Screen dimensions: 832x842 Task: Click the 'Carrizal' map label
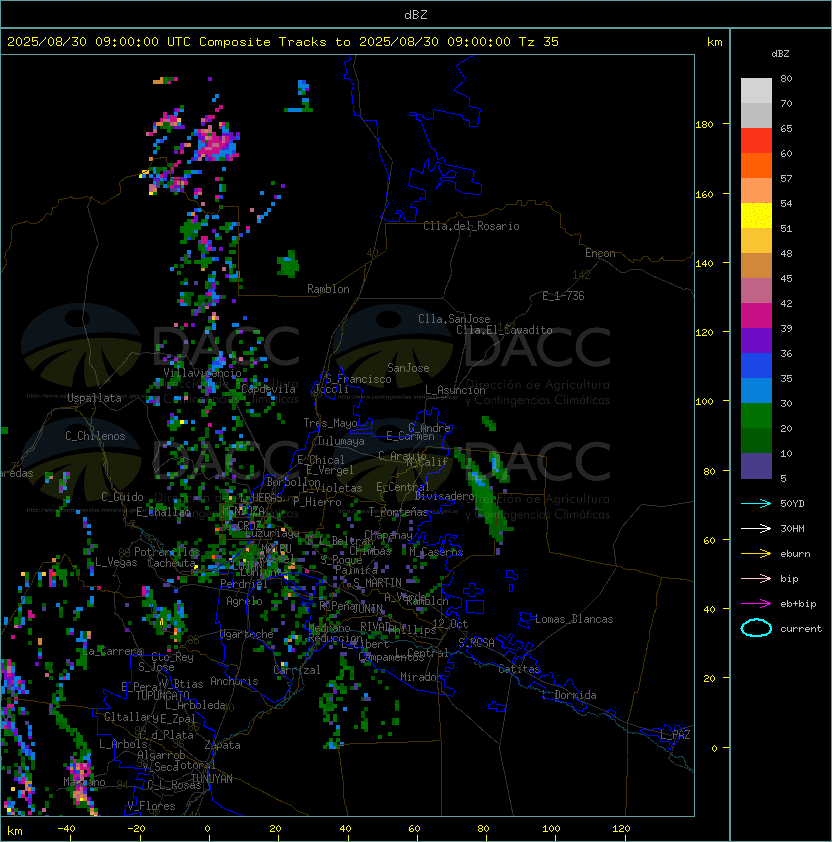click(297, 670)
